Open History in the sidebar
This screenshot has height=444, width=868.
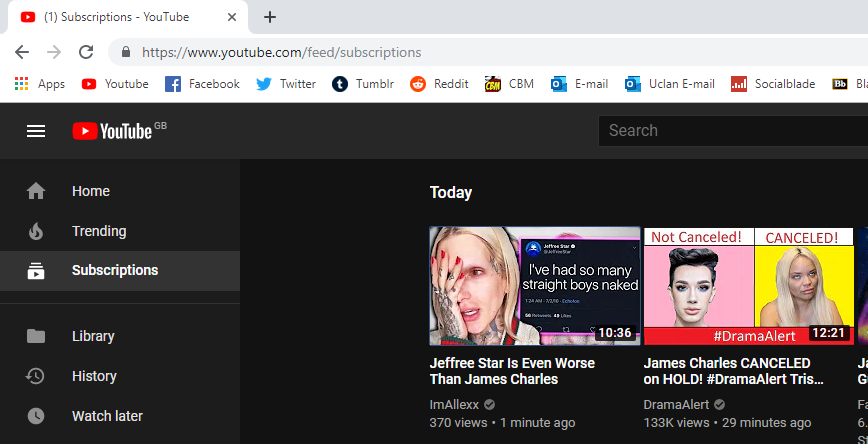pyautogui.click(x=120, y=376)
